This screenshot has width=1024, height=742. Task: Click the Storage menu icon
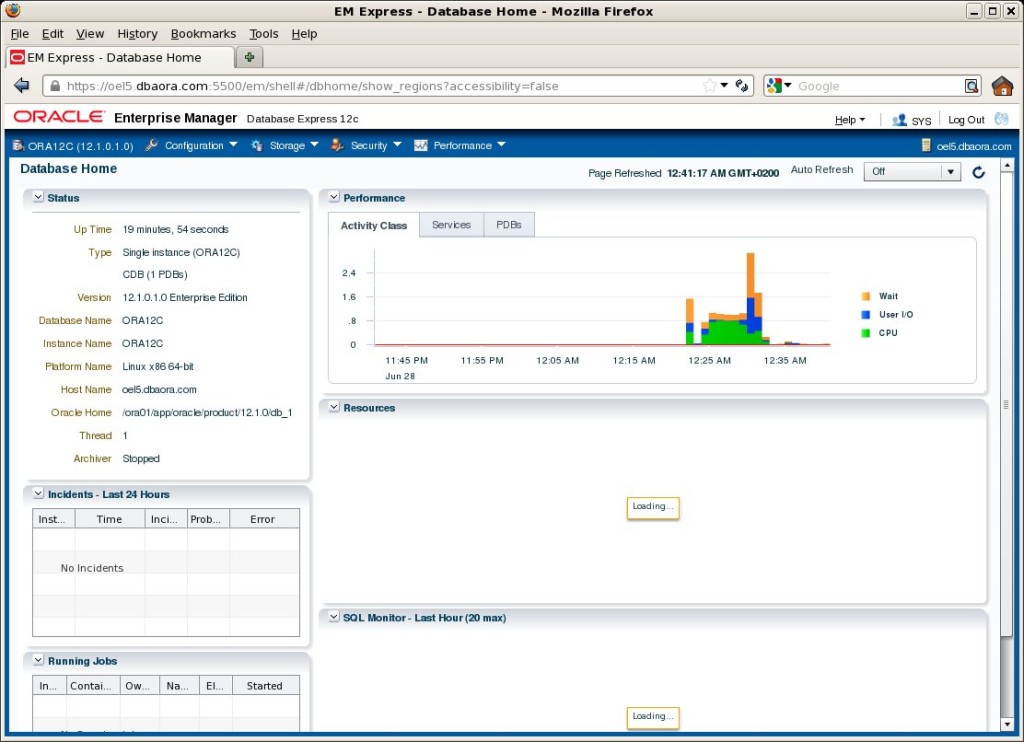[x=257, y=145]
